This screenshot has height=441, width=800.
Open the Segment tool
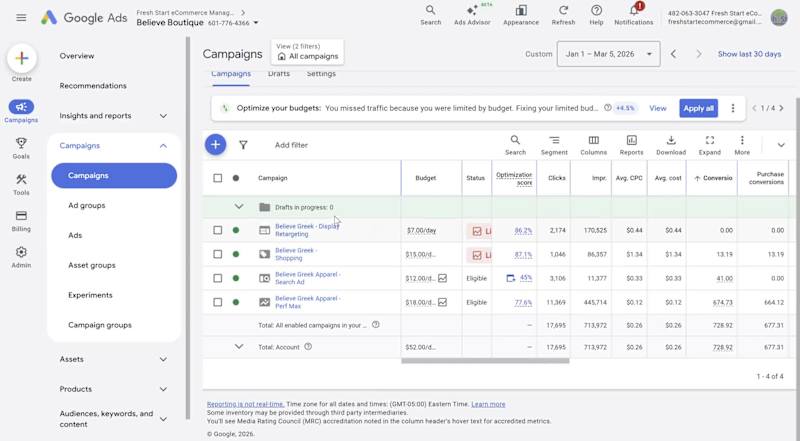point(554,145)
